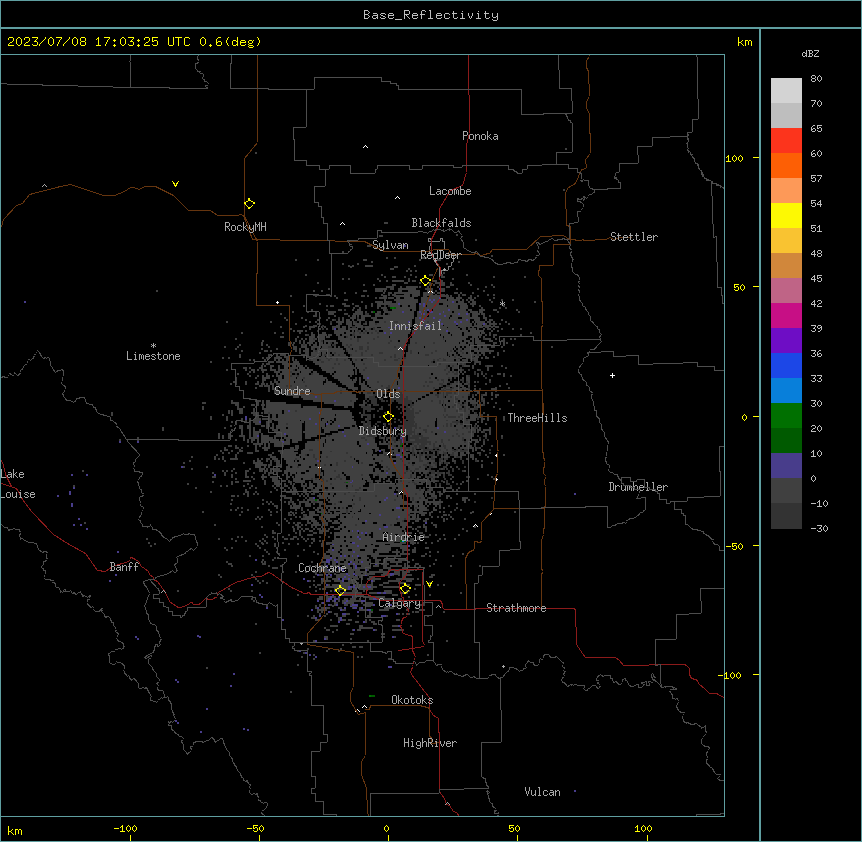
Task: Click the dBZ legend heading
Action: pos(810,53)
